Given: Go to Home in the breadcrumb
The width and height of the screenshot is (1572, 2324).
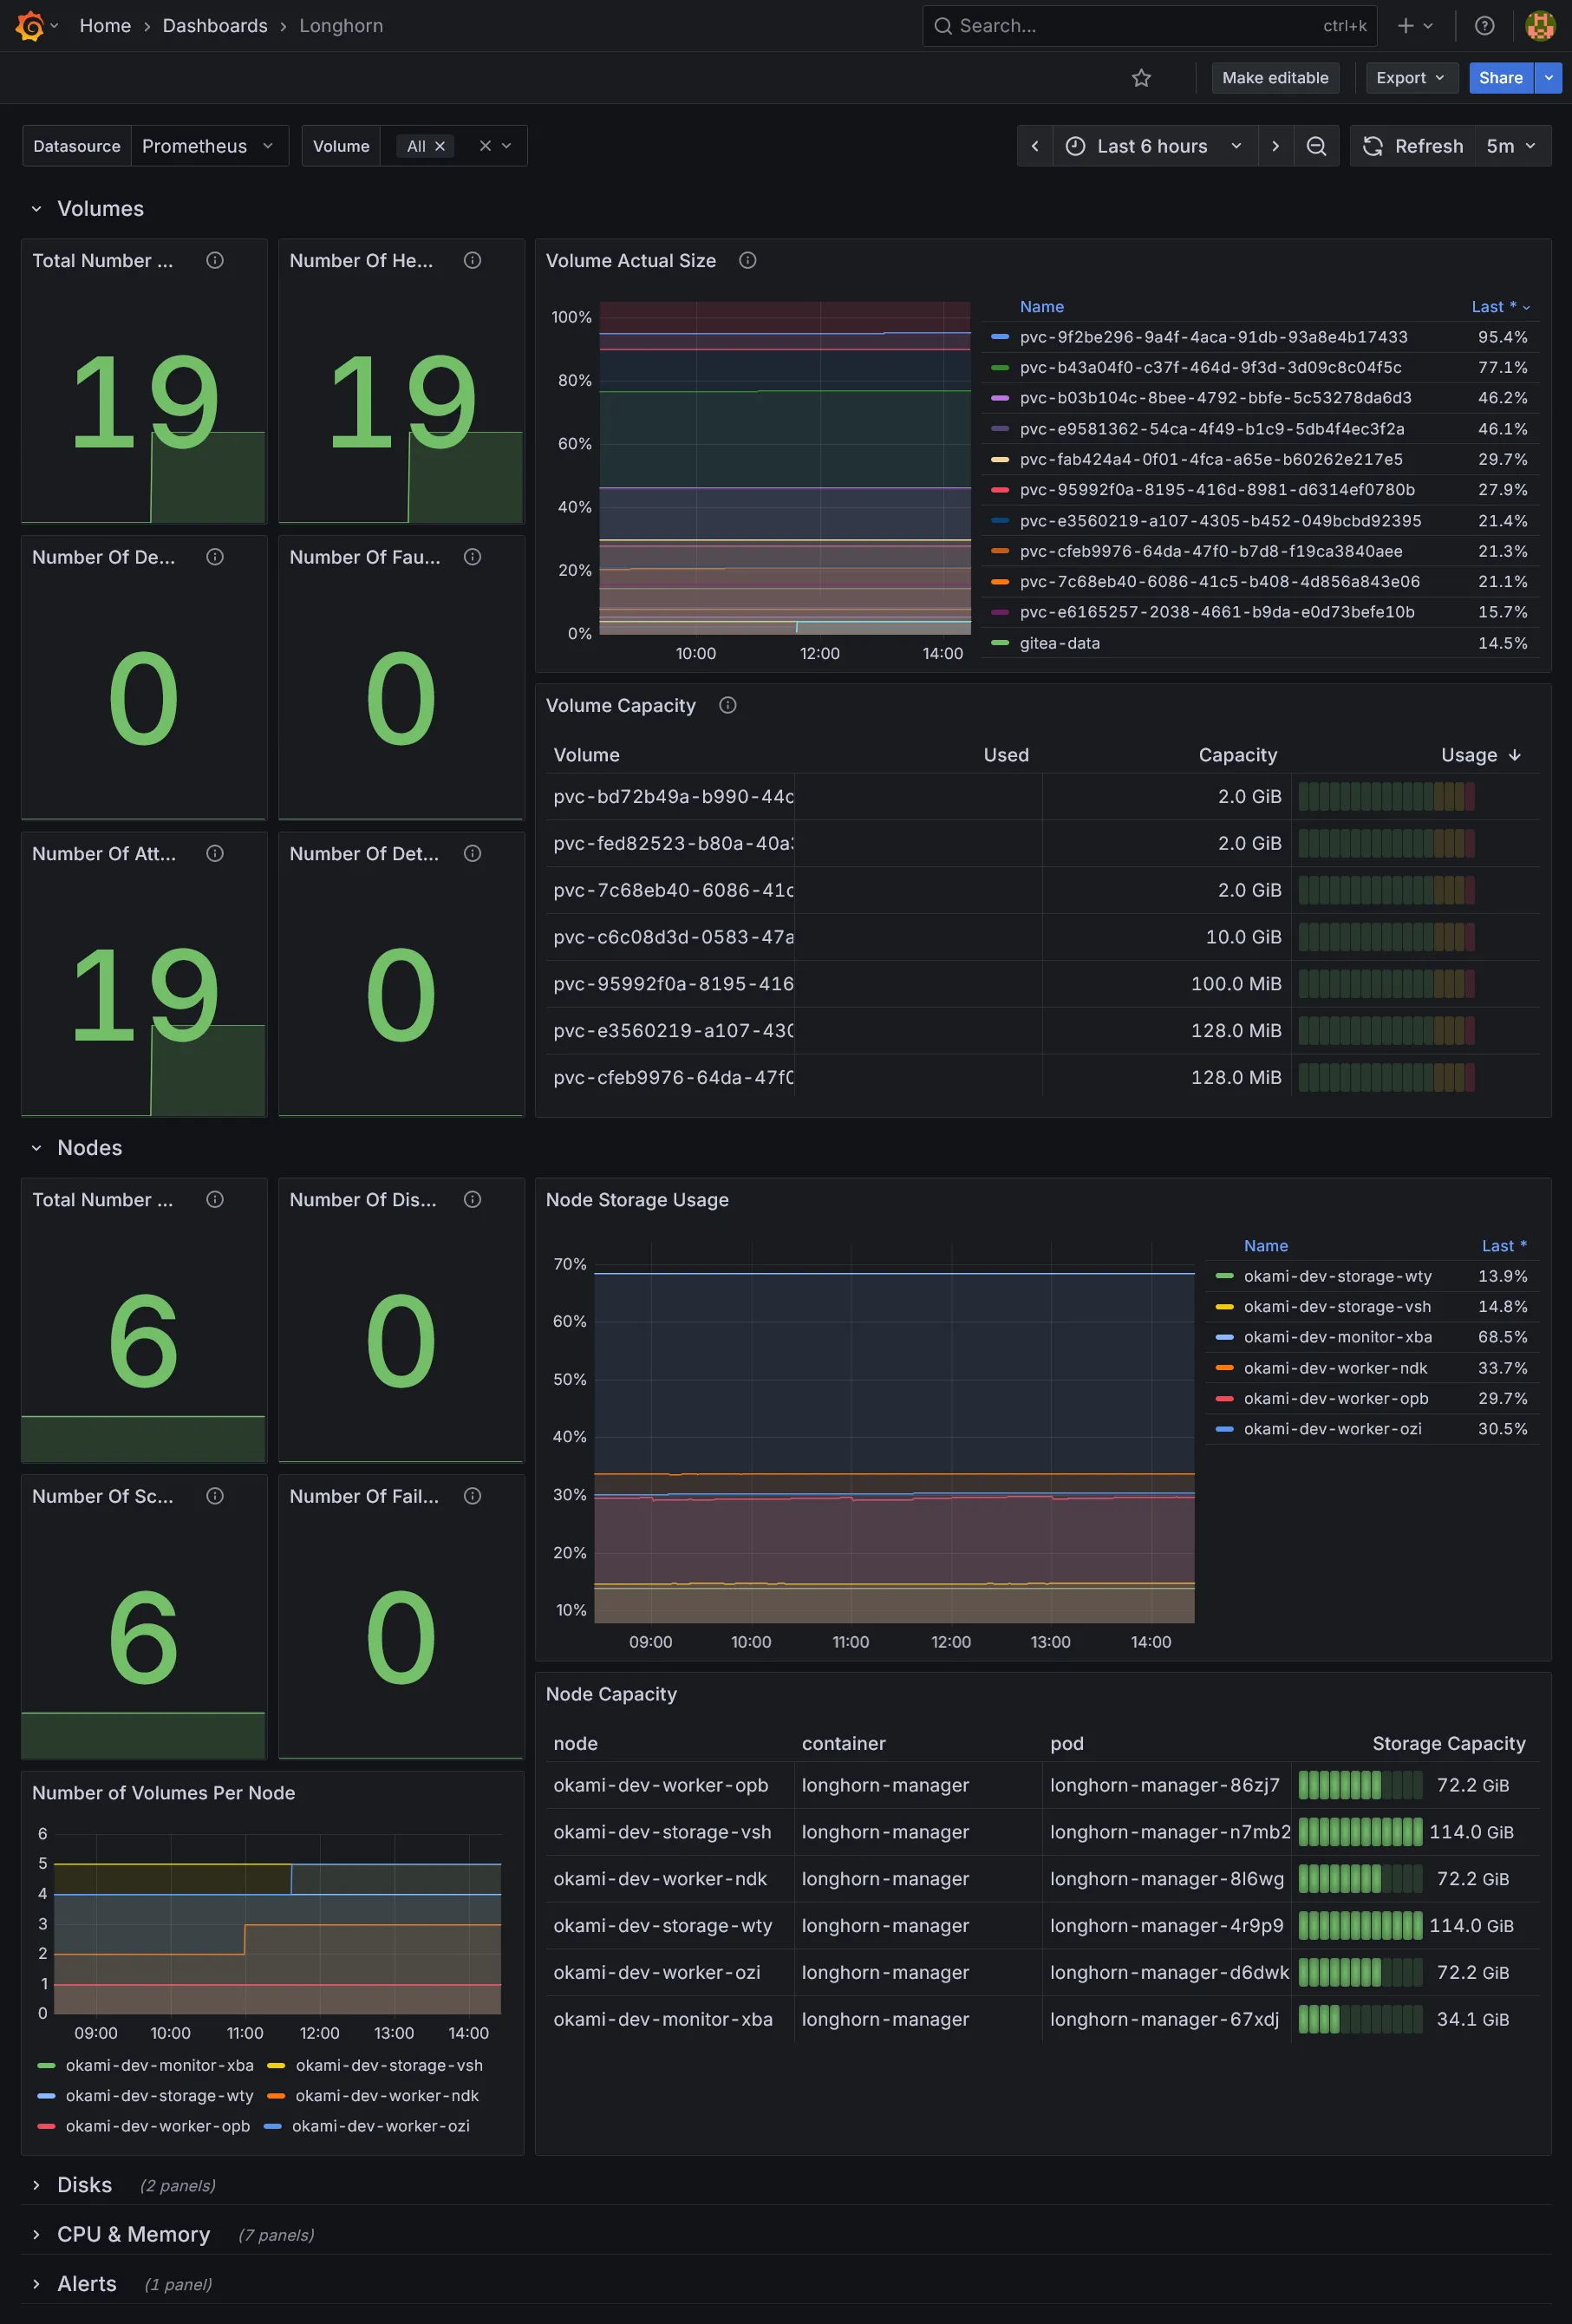Looking at the screenshot, I should pos(105,26).
